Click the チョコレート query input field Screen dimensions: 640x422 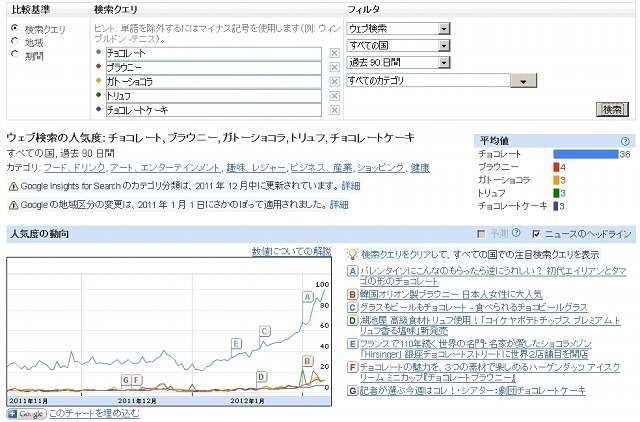coord(214,53)
